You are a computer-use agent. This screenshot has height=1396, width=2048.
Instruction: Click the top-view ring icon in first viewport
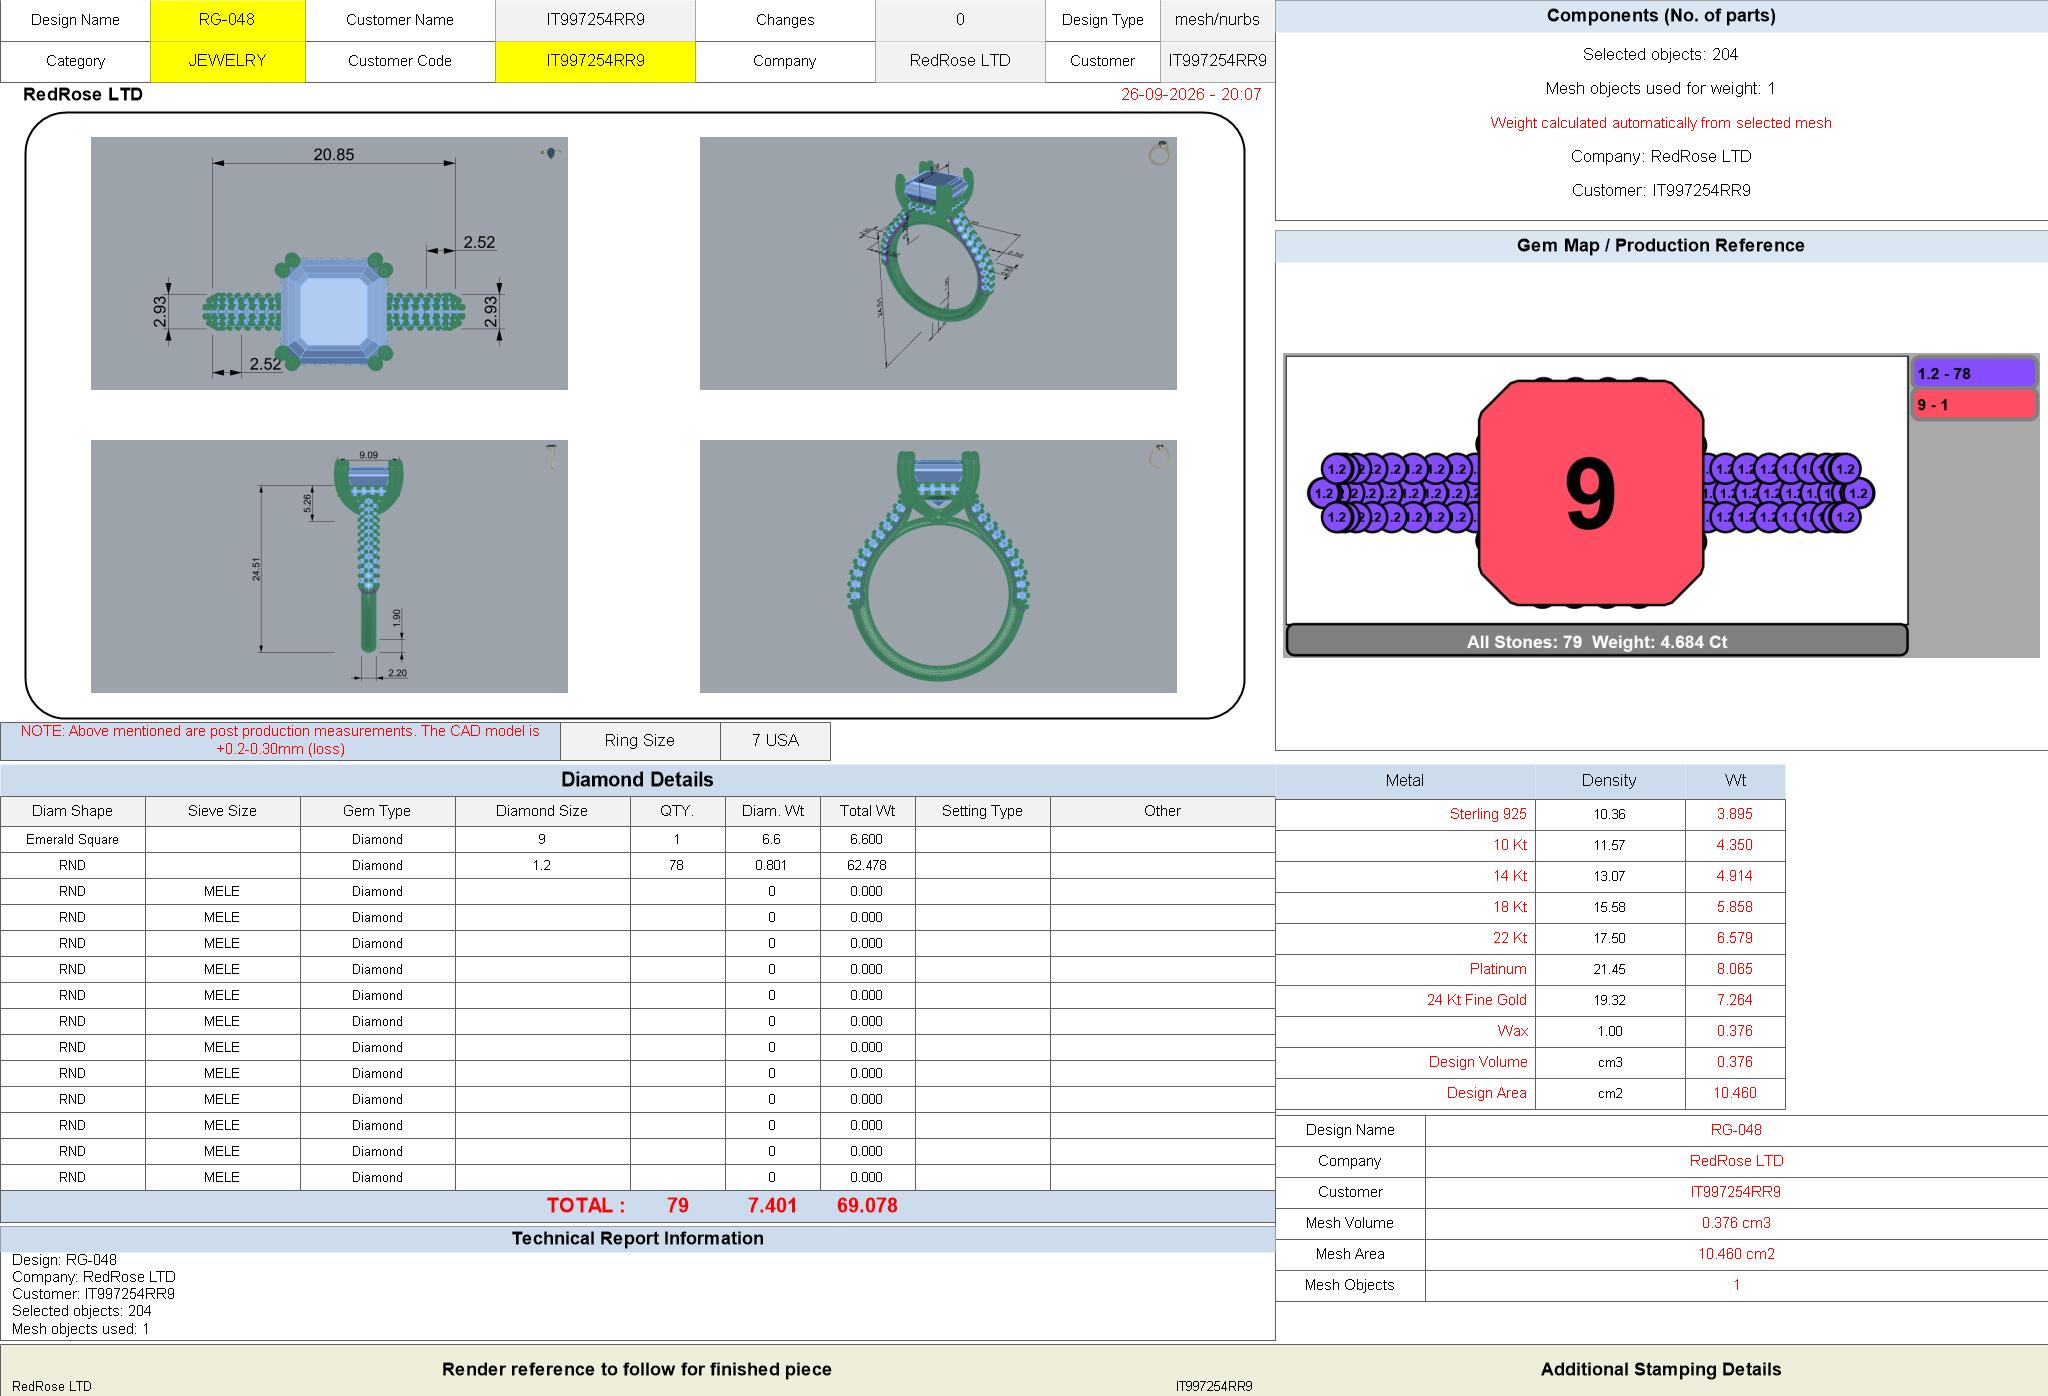[551, 153]
